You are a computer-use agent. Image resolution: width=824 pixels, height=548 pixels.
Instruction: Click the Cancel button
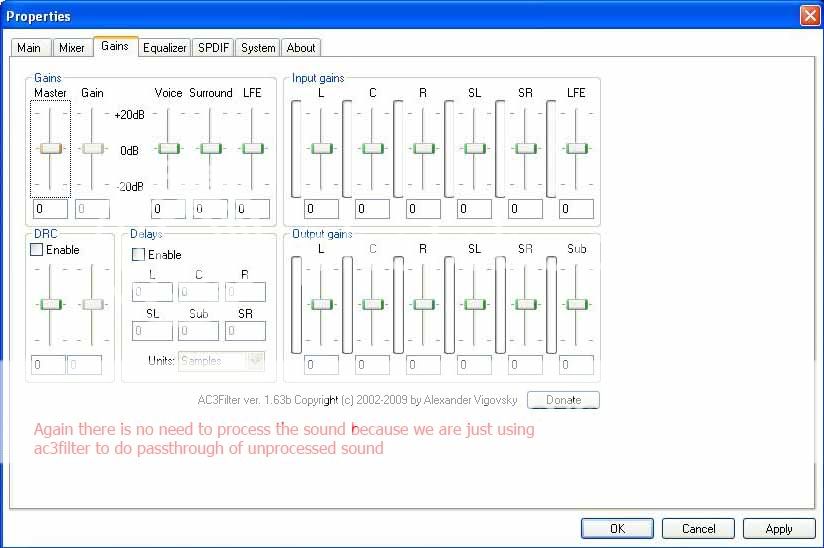[x=699, y=528]
